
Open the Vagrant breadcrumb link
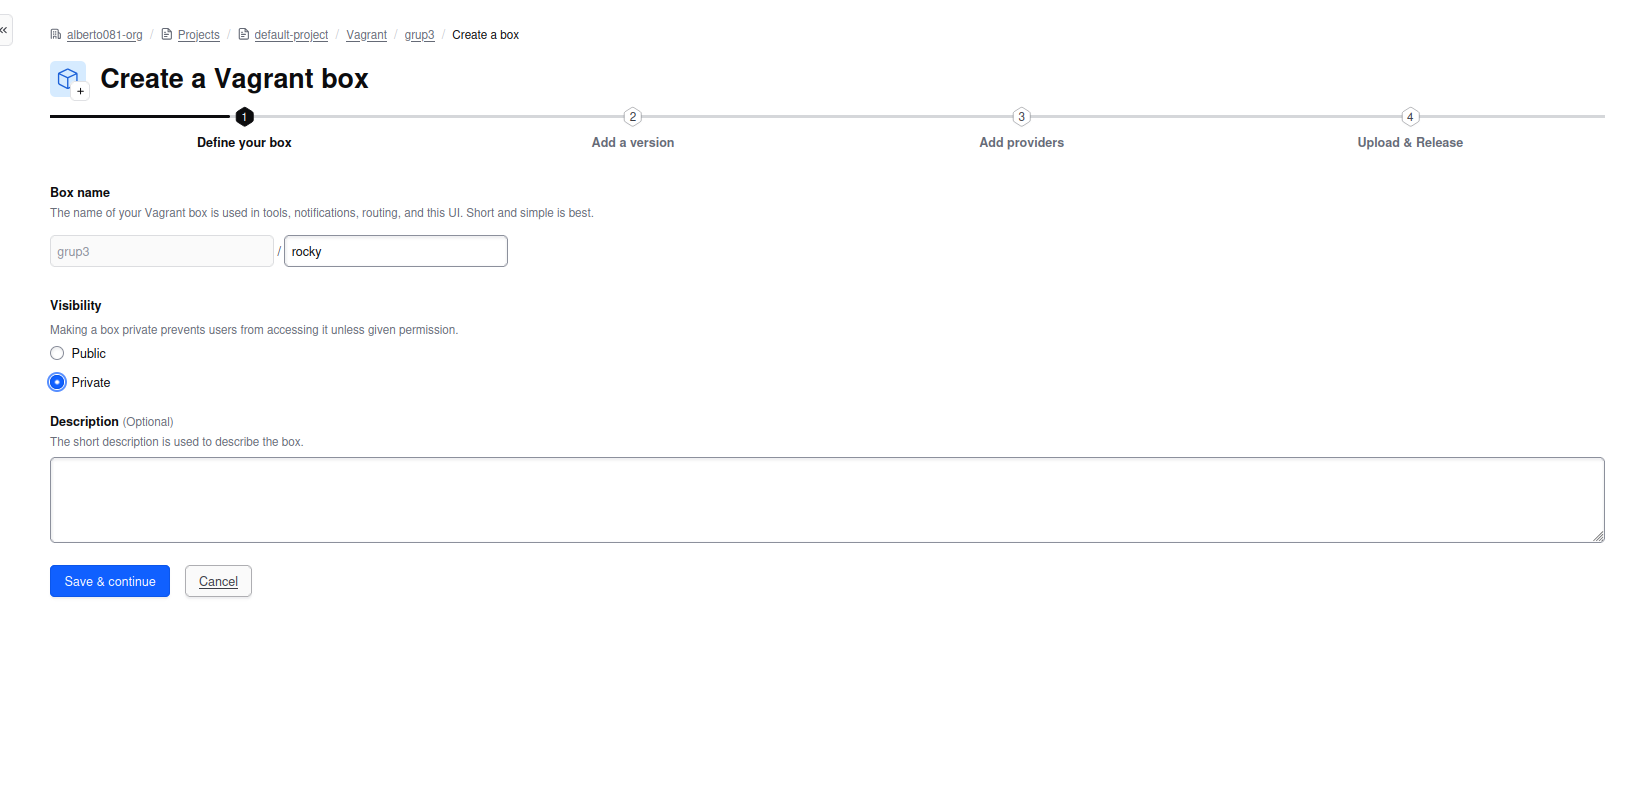(366, 35)
